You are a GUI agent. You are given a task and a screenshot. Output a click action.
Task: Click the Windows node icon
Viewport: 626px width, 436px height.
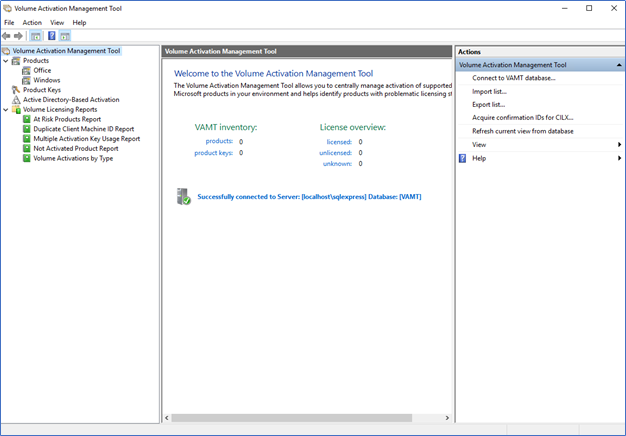click(26, 80)
